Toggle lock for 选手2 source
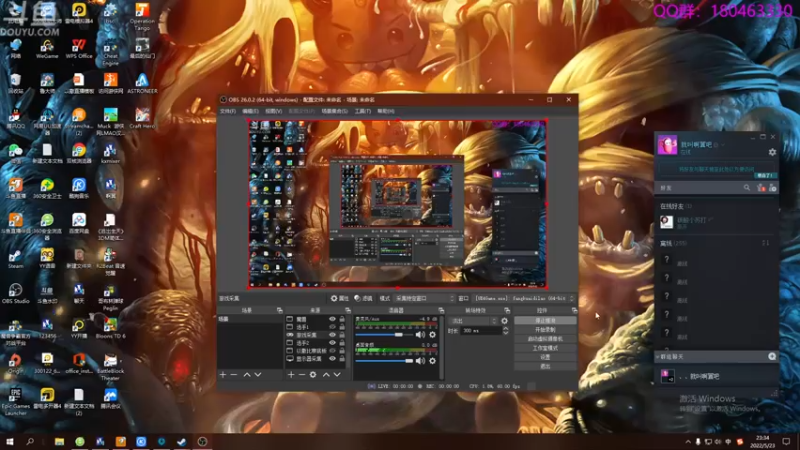Screen dimensions: 800x450 [342, 343]
